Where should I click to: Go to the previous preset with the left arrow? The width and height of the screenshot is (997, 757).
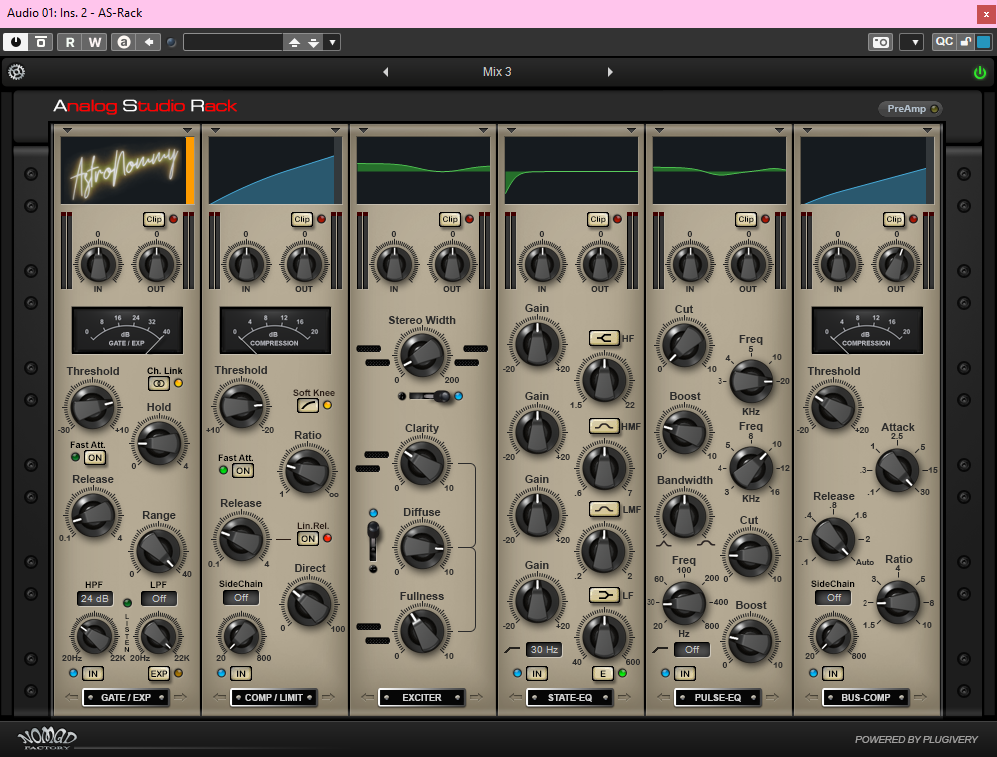(x=385, y=72)
